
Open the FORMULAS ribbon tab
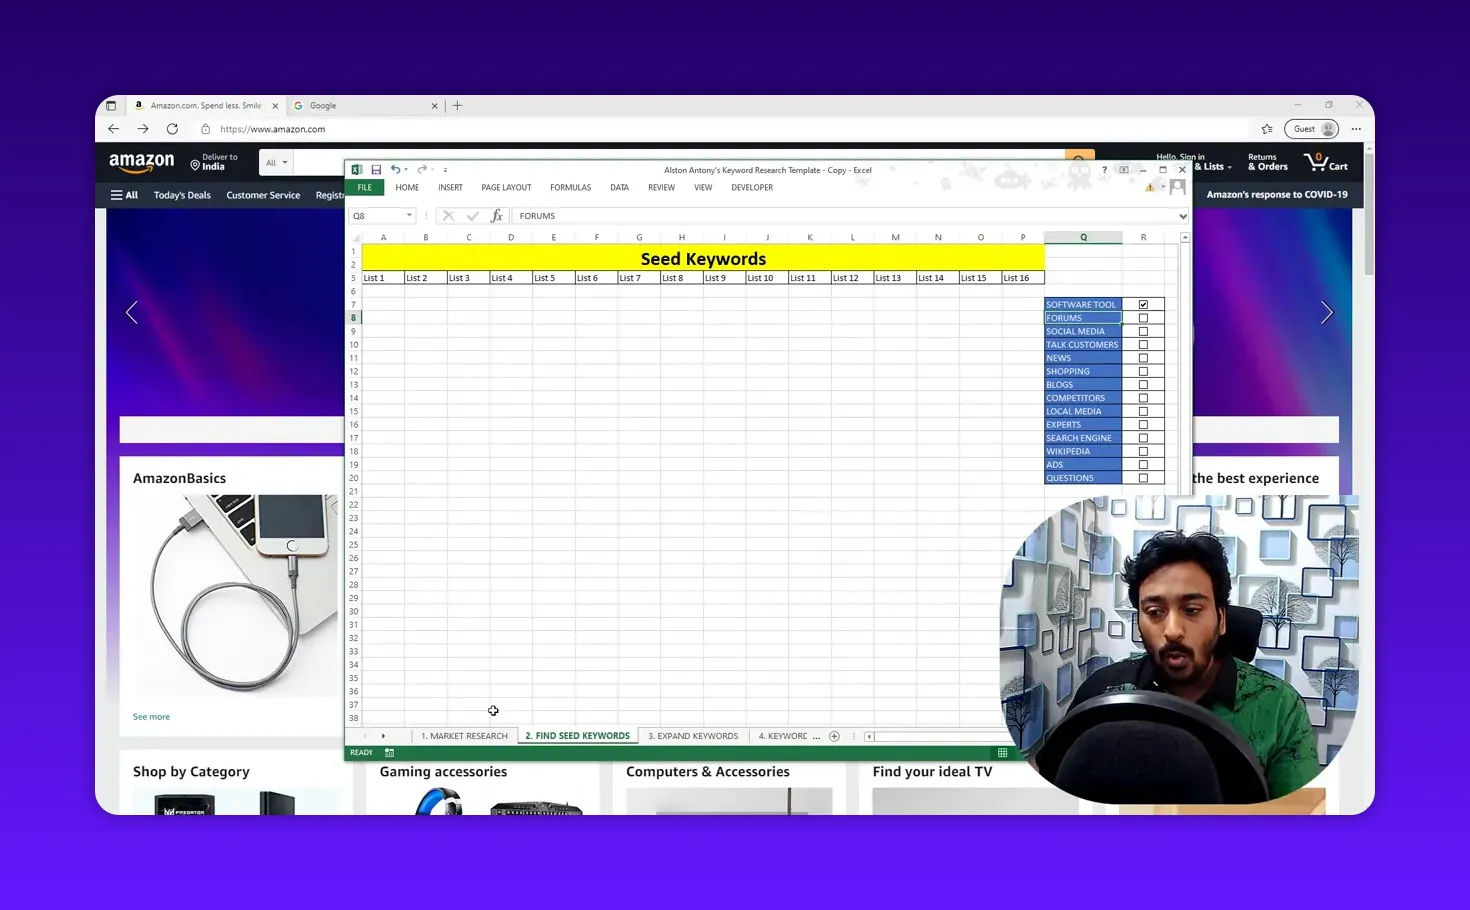pos(570,187)
